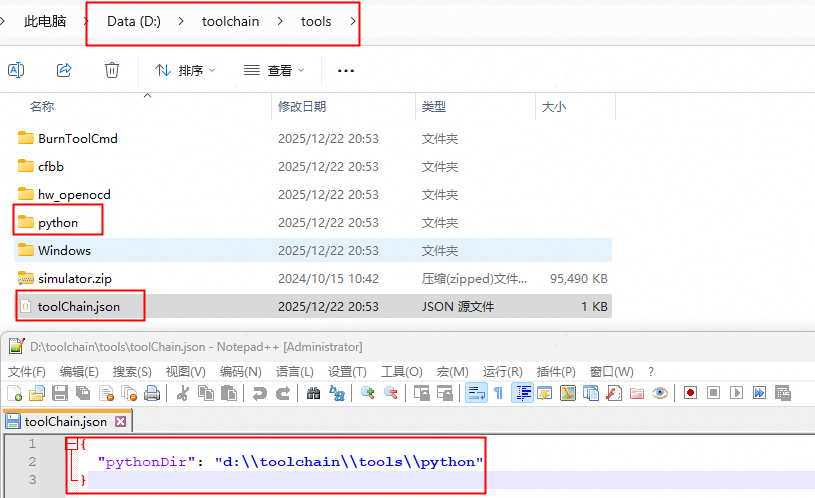Open the 插件(P) plugins menu

pos(555,371)
